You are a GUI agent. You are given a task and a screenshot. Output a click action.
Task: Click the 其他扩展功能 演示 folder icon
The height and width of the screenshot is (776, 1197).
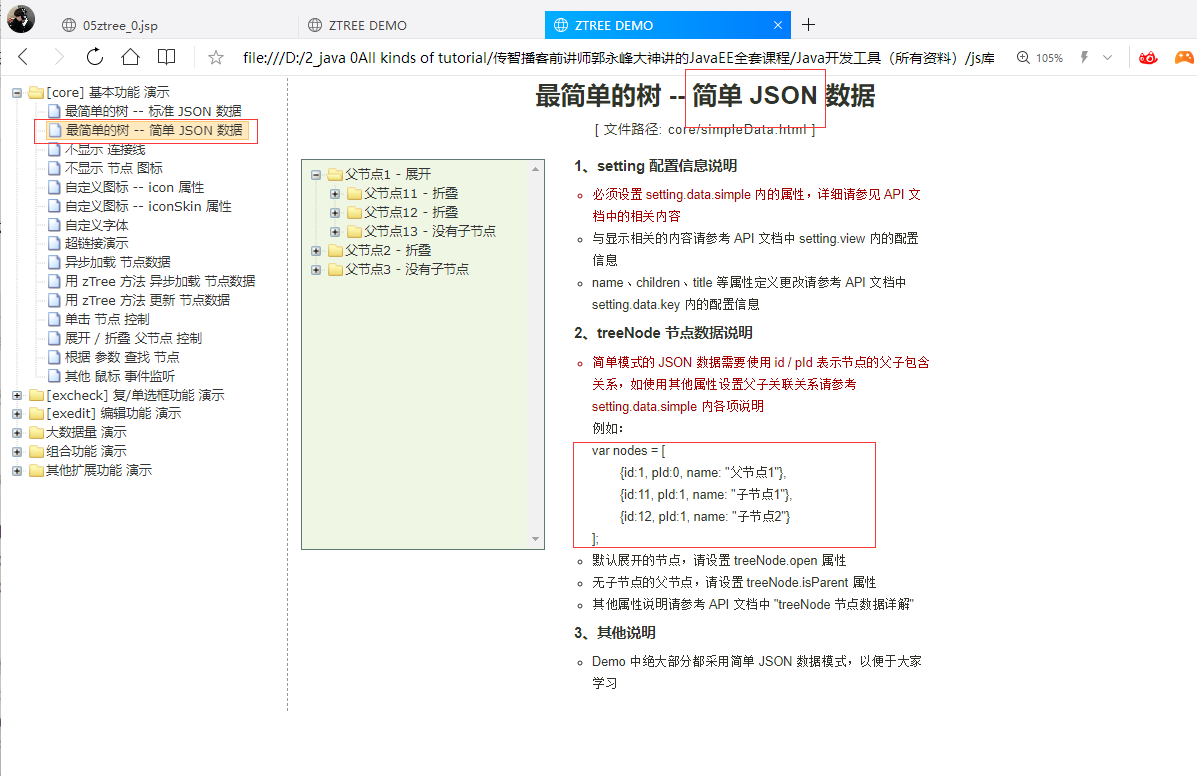[x=36, y=471]
